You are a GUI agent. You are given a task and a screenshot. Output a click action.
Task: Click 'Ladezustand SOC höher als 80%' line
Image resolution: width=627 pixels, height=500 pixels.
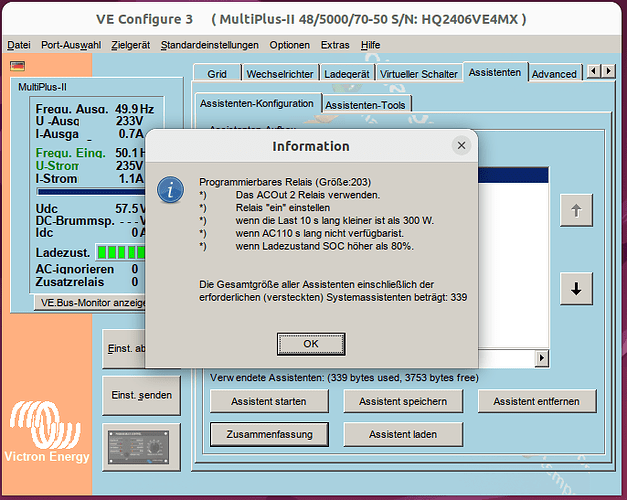pyautogui.click(x=324, y=246)
